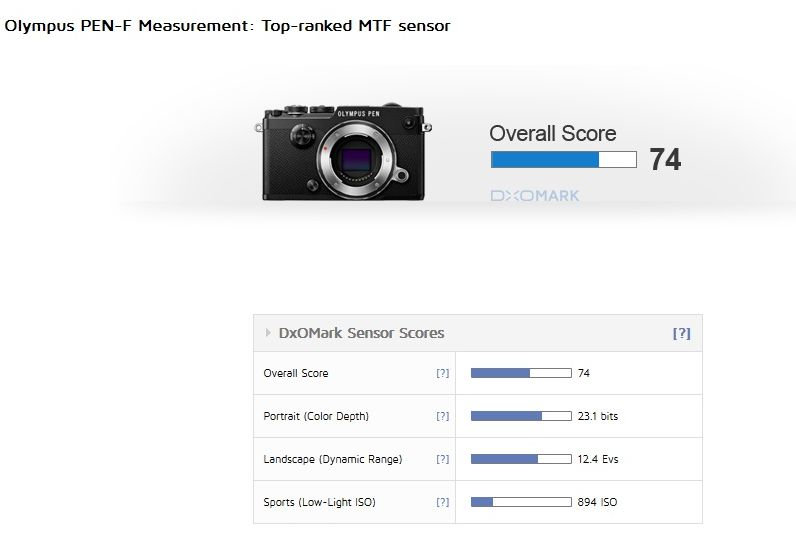Collapse the DxOMark Sensor Scores triangle
The image size is (796, 534).
pos(268,333)
